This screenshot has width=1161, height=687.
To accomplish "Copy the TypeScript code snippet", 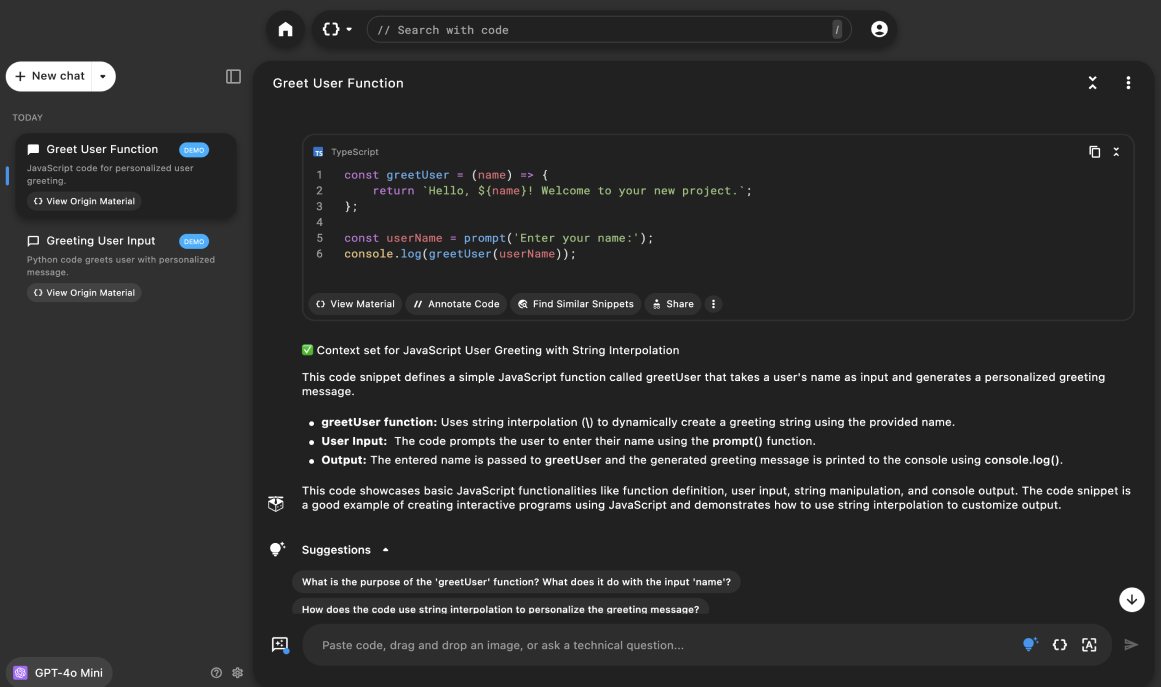I will 1094,152.
